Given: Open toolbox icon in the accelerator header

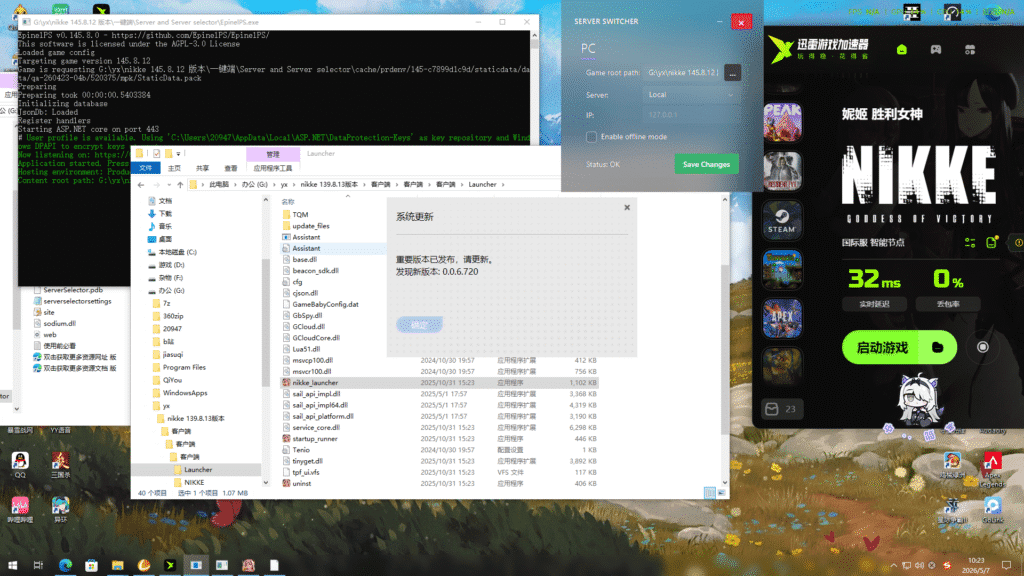Looking at the screenshot, I should (970, 50).
